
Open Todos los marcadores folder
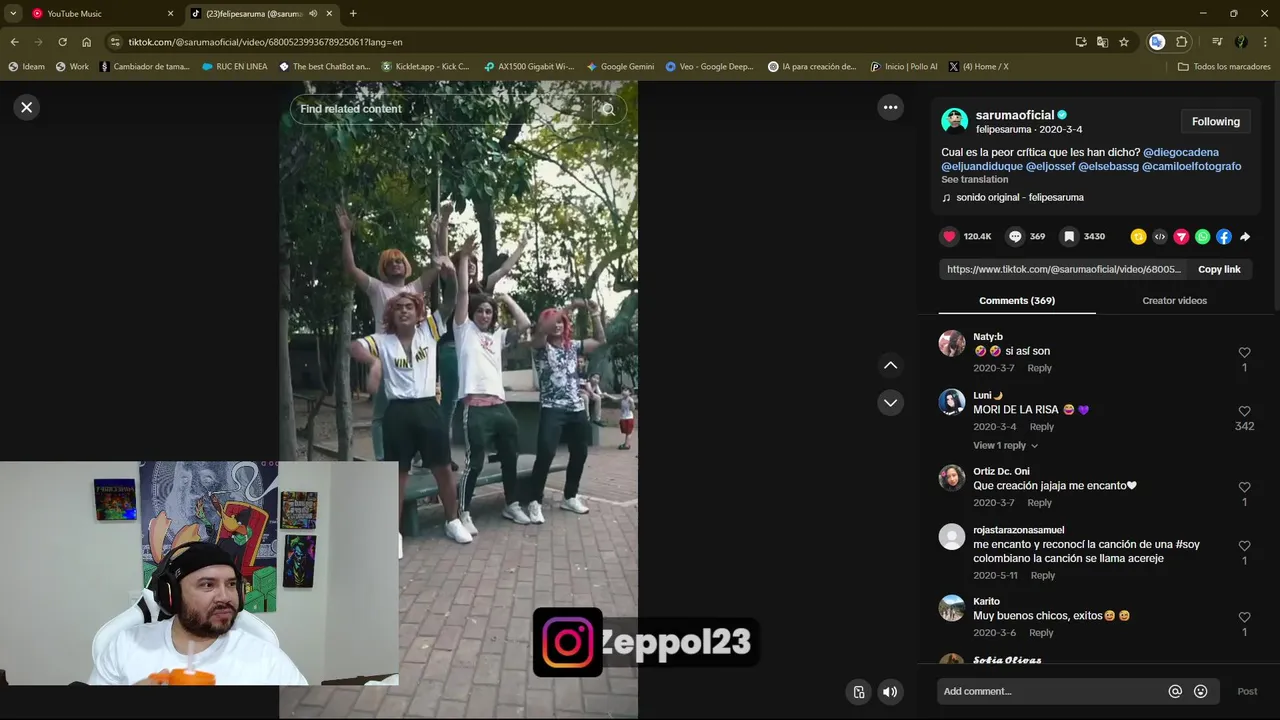1224,67
